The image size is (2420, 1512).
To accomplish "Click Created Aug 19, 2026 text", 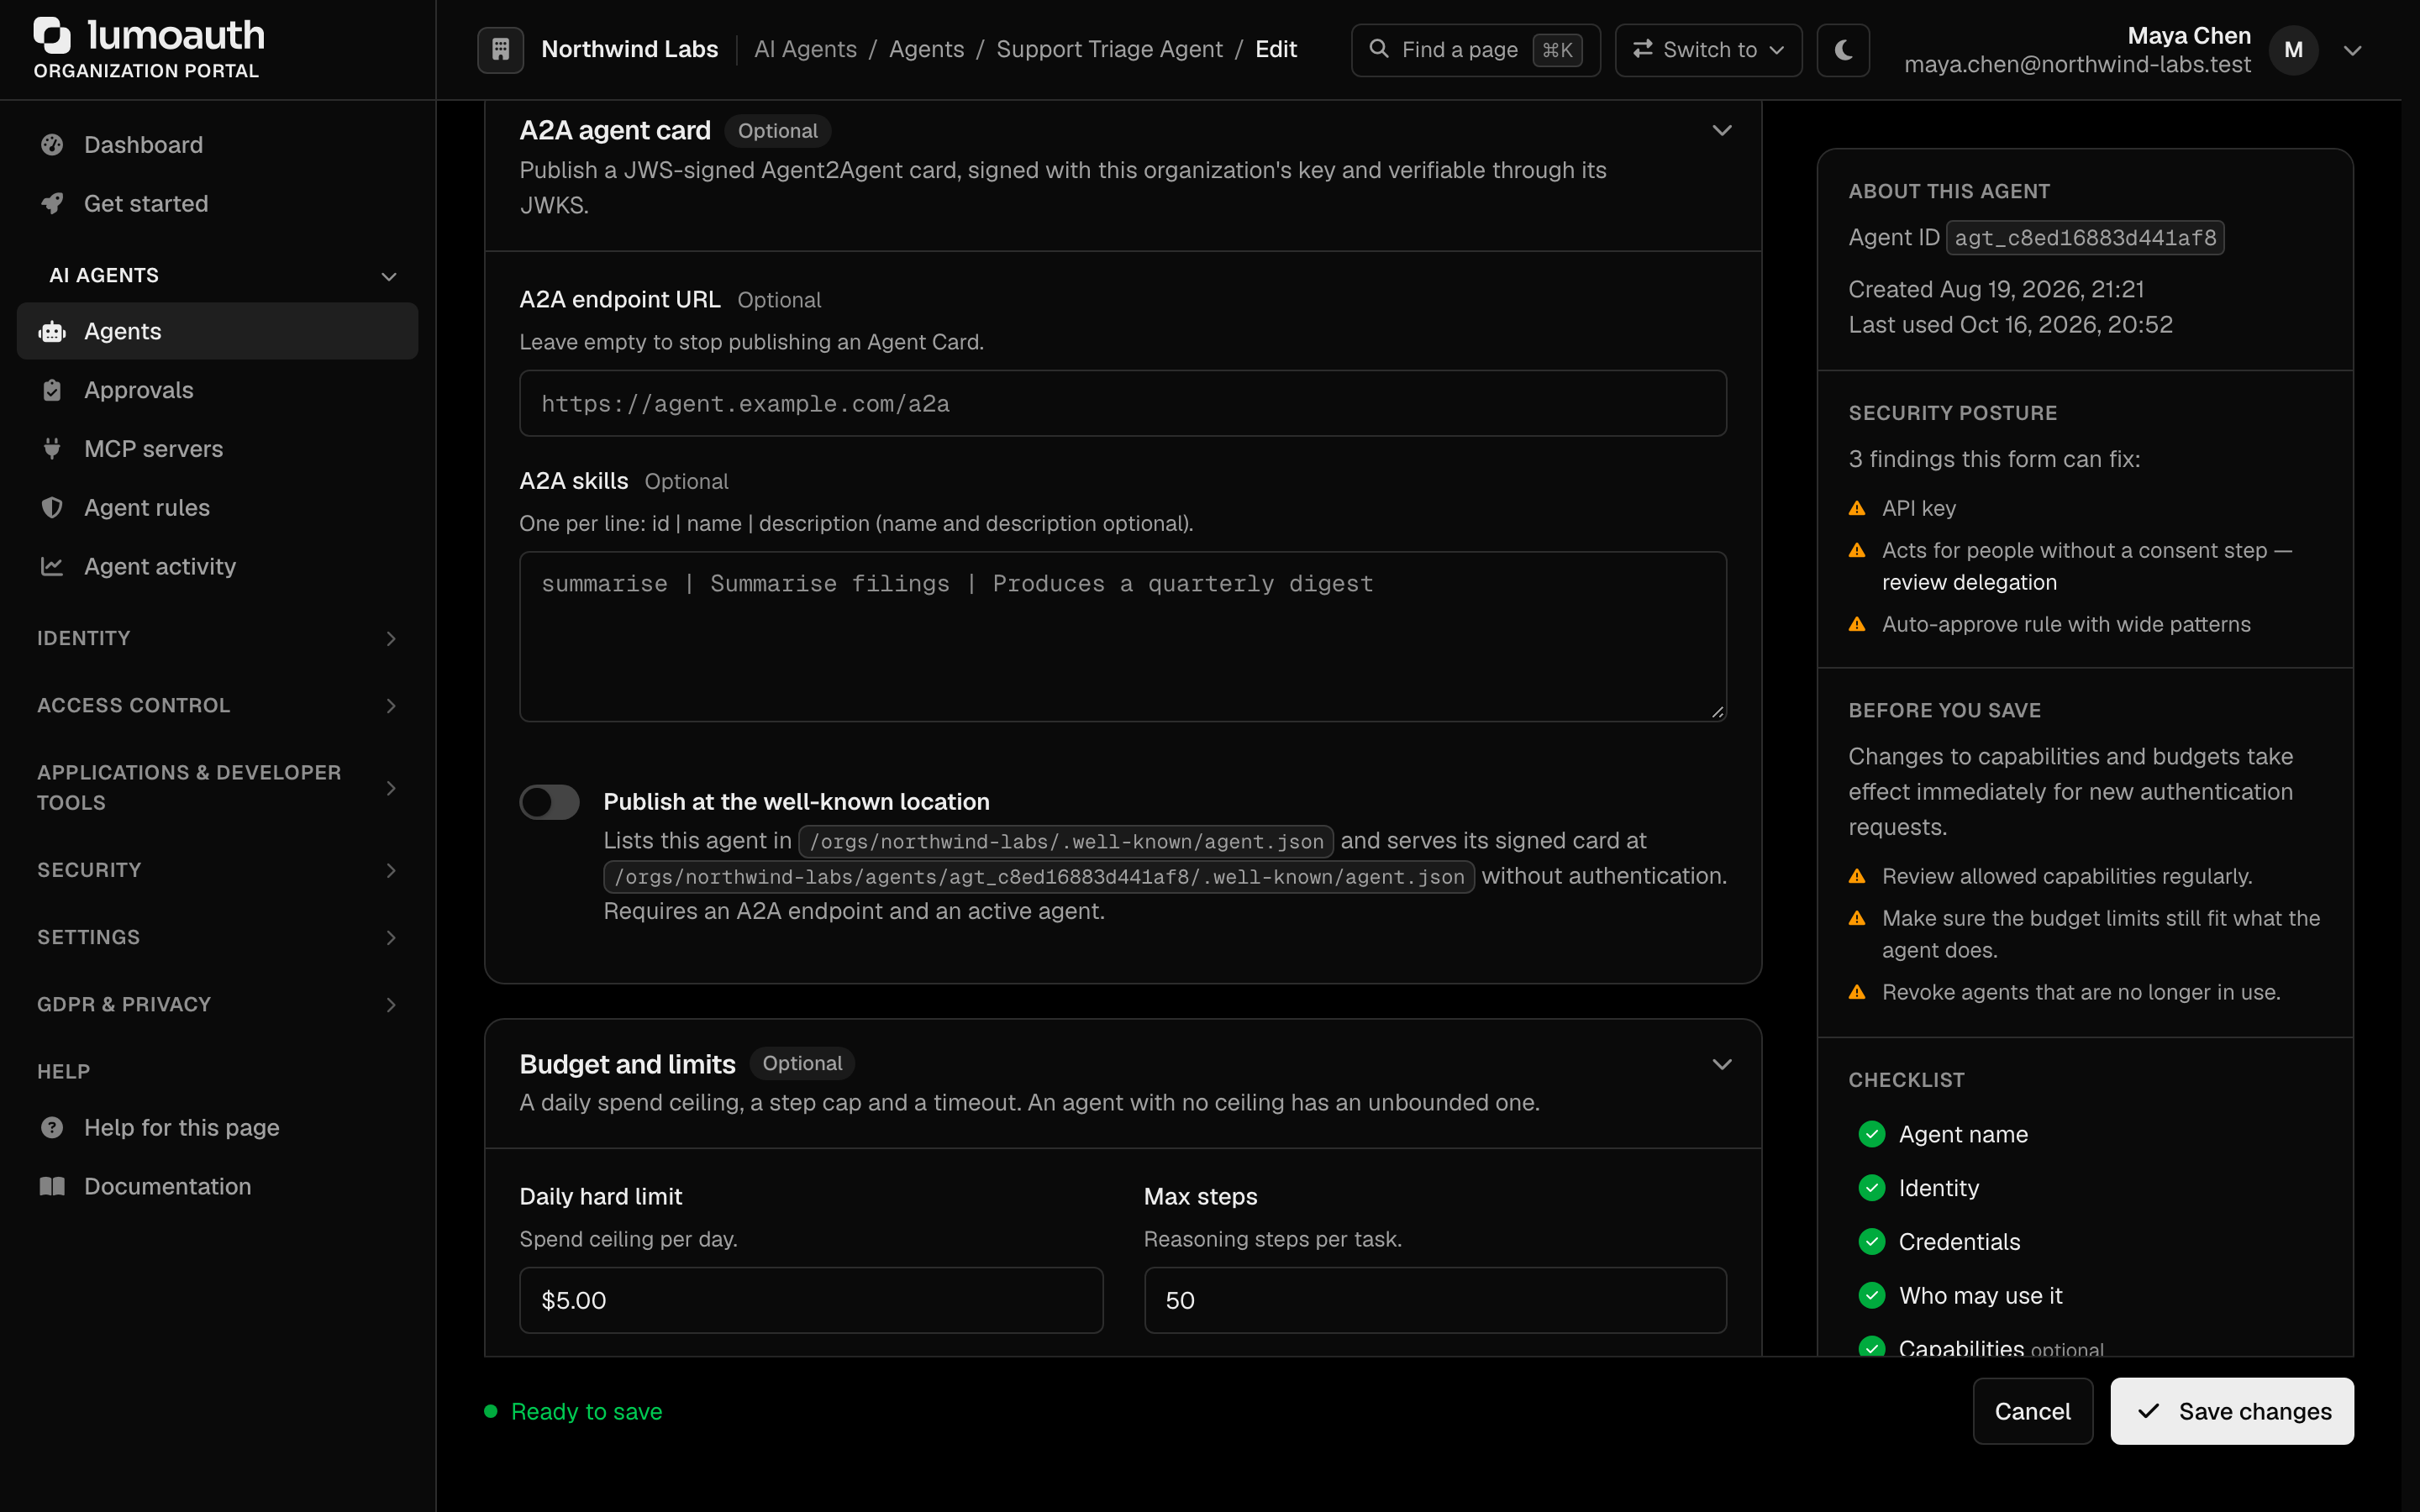I will click(1996, 289).
